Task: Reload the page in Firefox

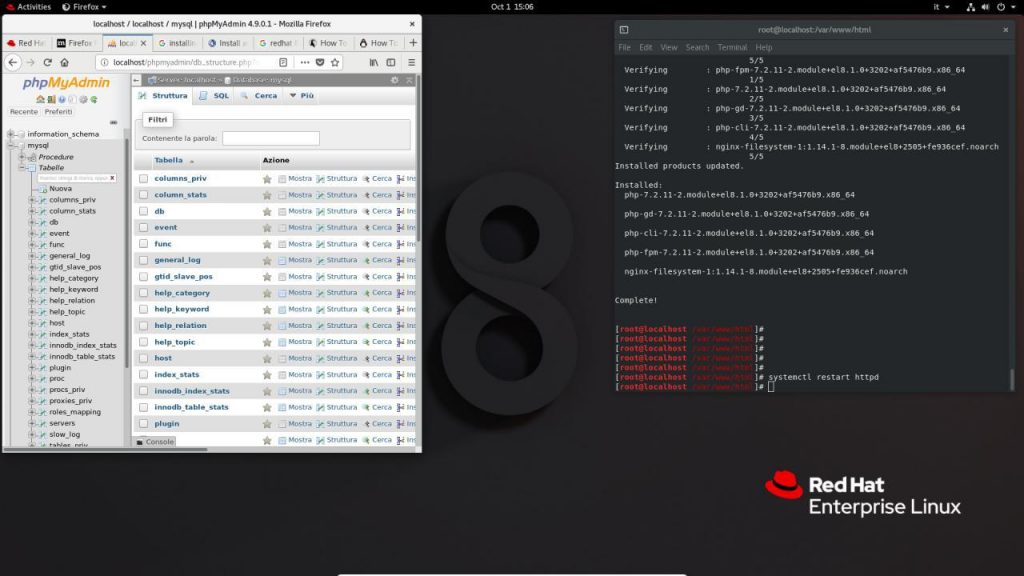Action: (x=48, y=62)
